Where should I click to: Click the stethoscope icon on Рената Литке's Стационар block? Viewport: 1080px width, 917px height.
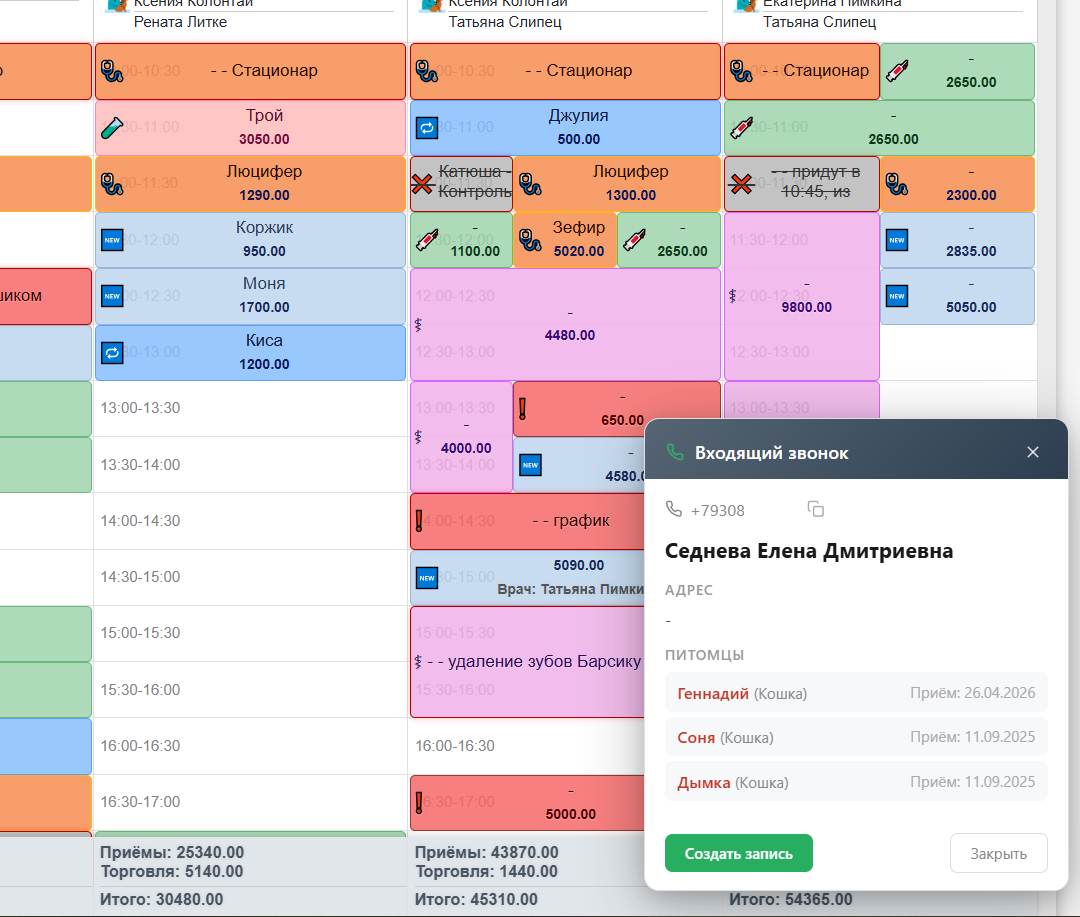[x=112, y=71]
